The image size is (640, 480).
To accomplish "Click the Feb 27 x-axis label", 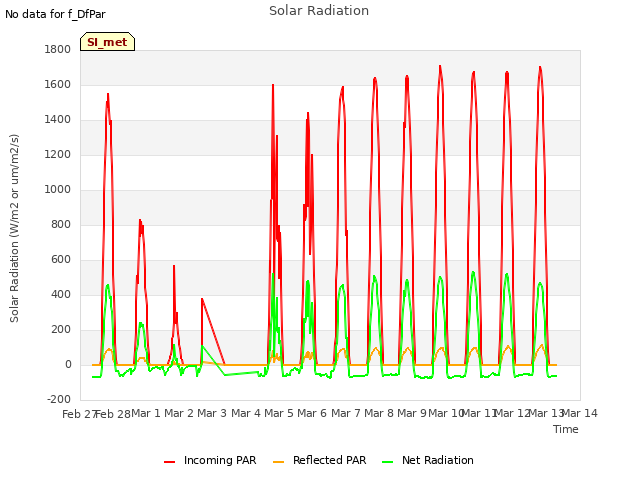I will point(79,414).
